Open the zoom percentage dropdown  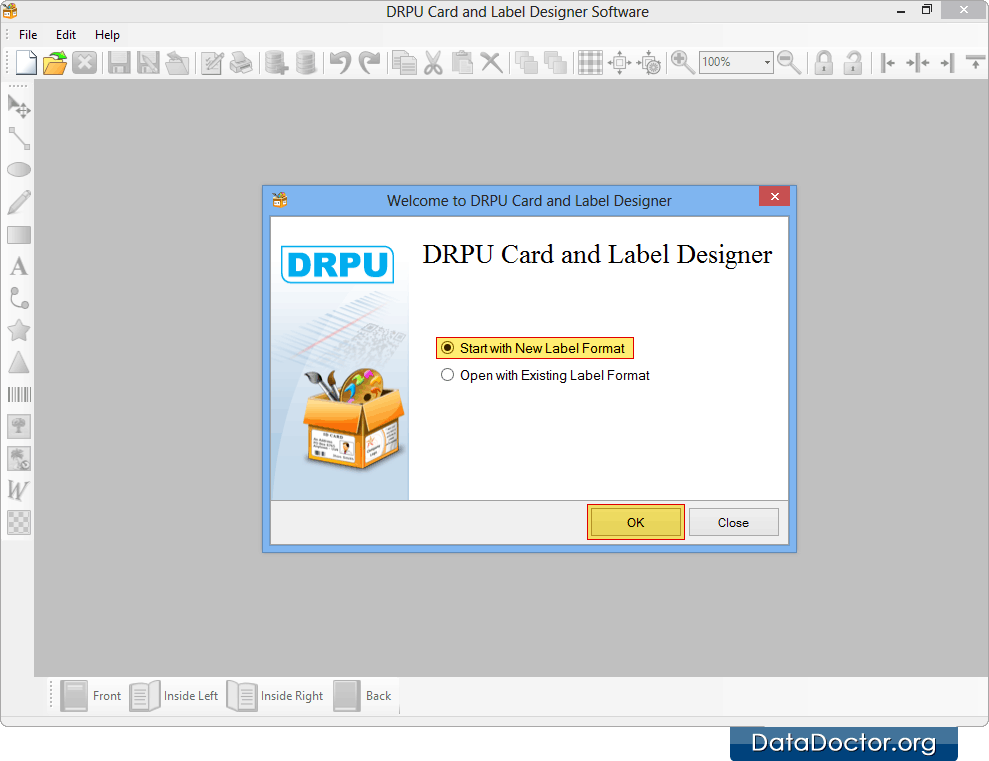click(767, 62)
